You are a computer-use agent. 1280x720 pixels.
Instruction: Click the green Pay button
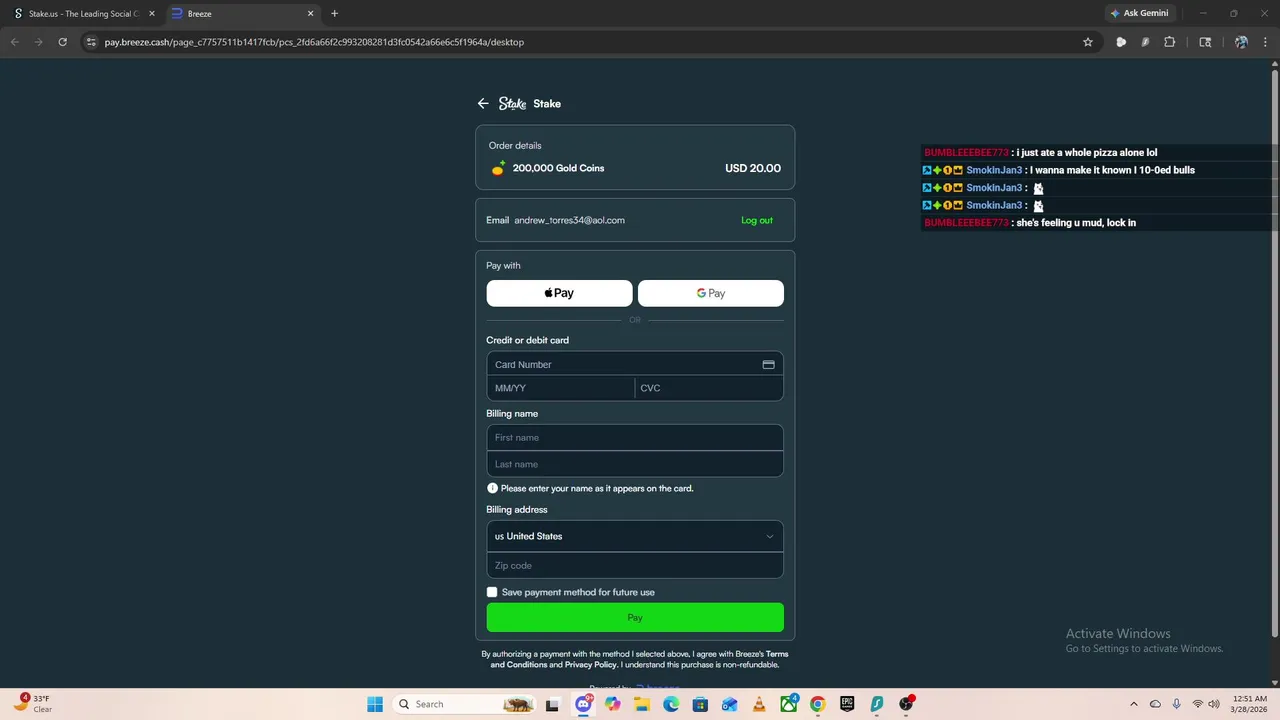coord(635,617)
